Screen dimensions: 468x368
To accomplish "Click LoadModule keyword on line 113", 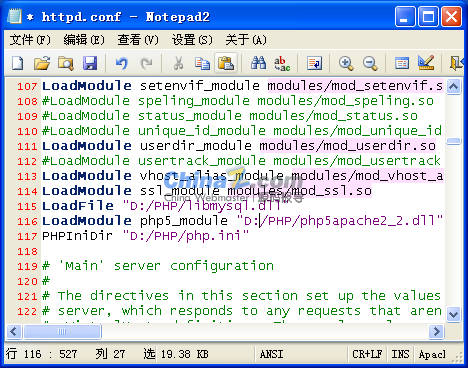I will point(87,176).
